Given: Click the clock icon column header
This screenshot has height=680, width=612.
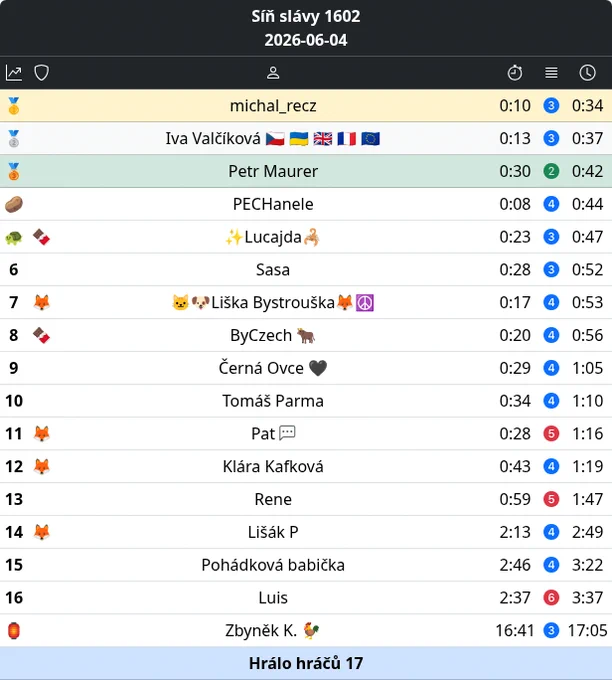Looking at the screenshot, I should click(587, 73).
